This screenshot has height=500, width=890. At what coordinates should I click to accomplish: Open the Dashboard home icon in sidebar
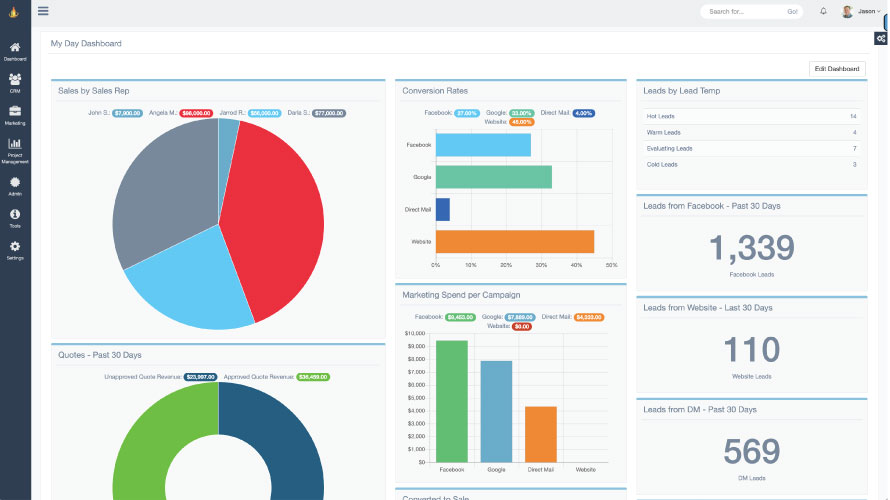tap(15, 47)
